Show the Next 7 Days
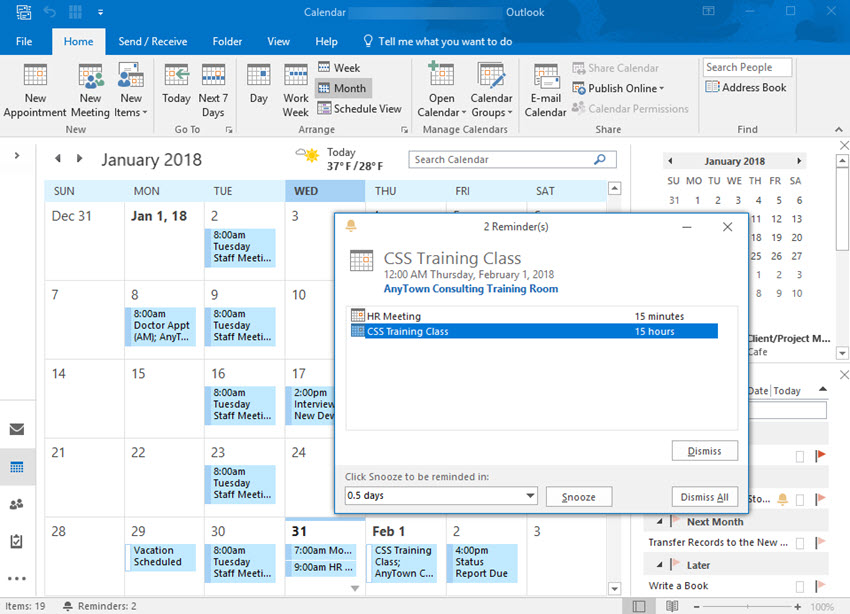The image size is (850, 614). coord(213,90)
